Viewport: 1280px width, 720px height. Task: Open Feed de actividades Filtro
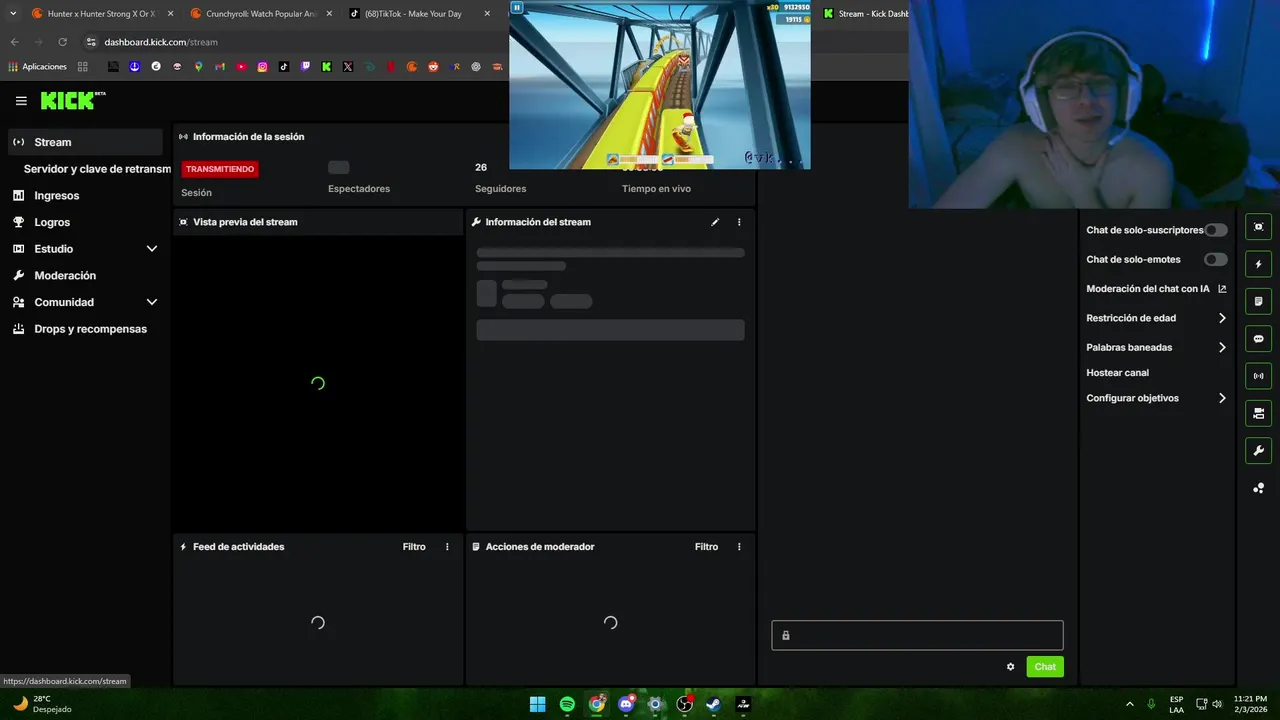[414, 547]
